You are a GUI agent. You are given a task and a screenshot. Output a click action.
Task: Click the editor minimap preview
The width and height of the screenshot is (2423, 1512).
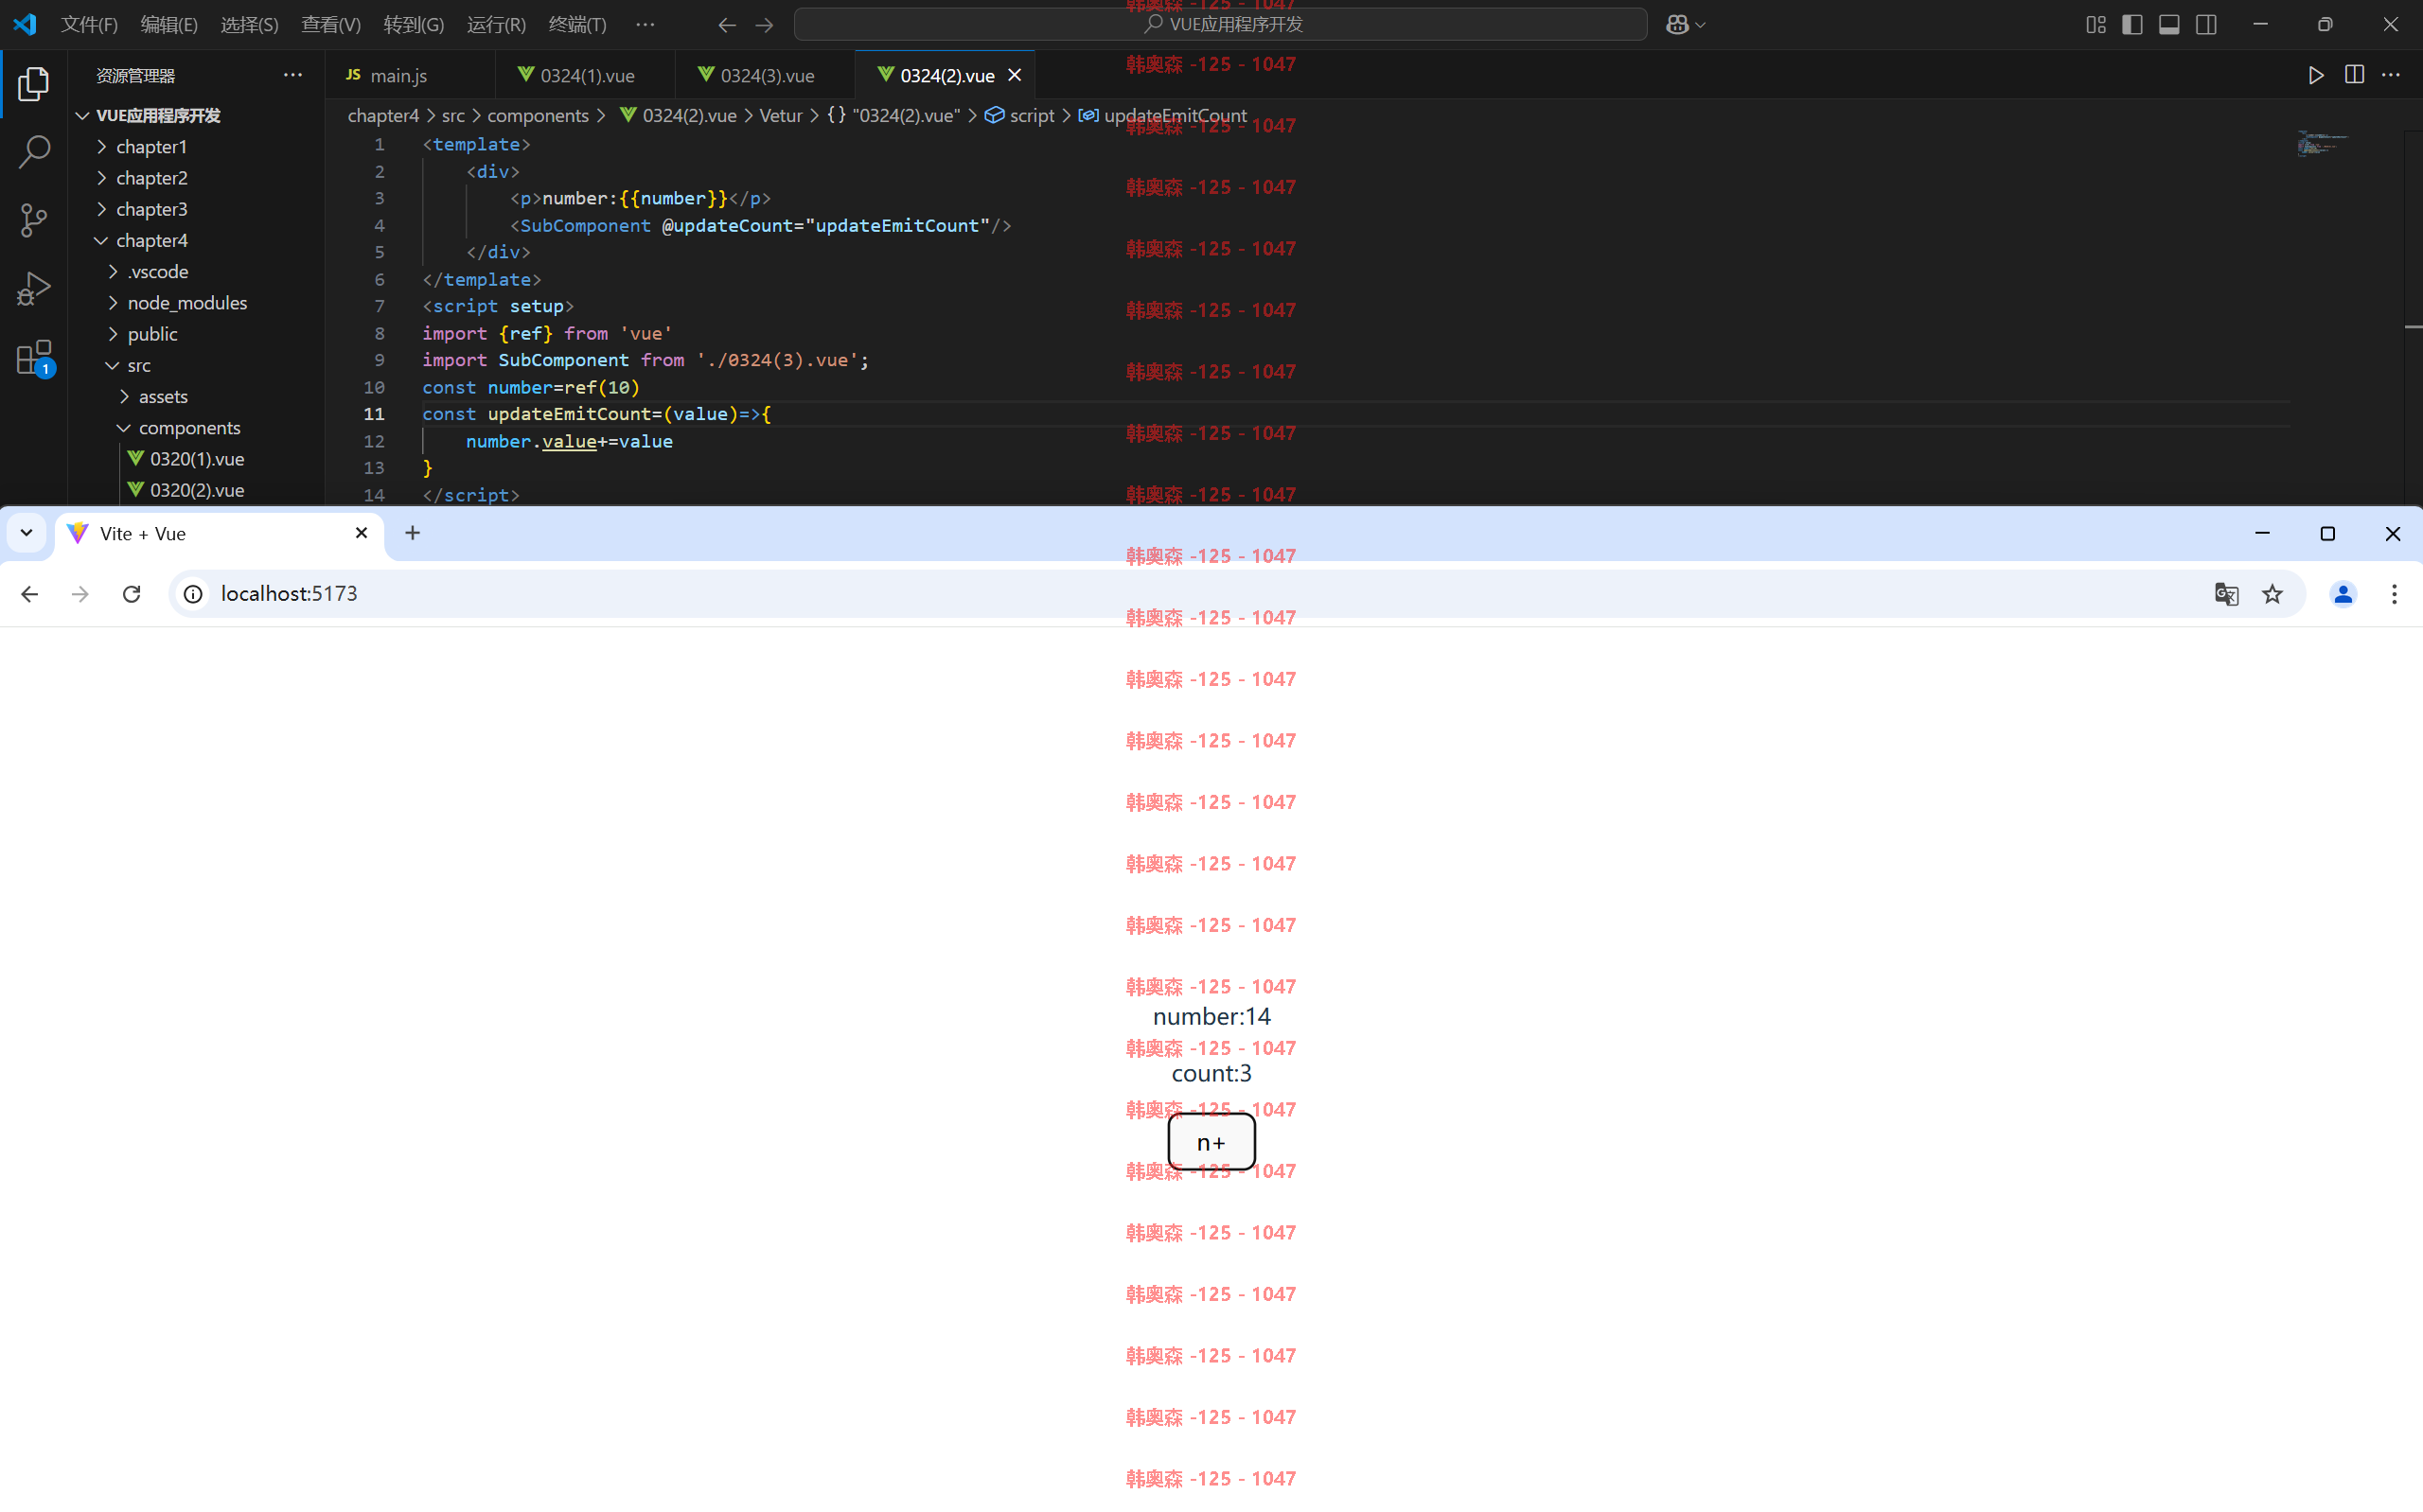click(2322, 144)
